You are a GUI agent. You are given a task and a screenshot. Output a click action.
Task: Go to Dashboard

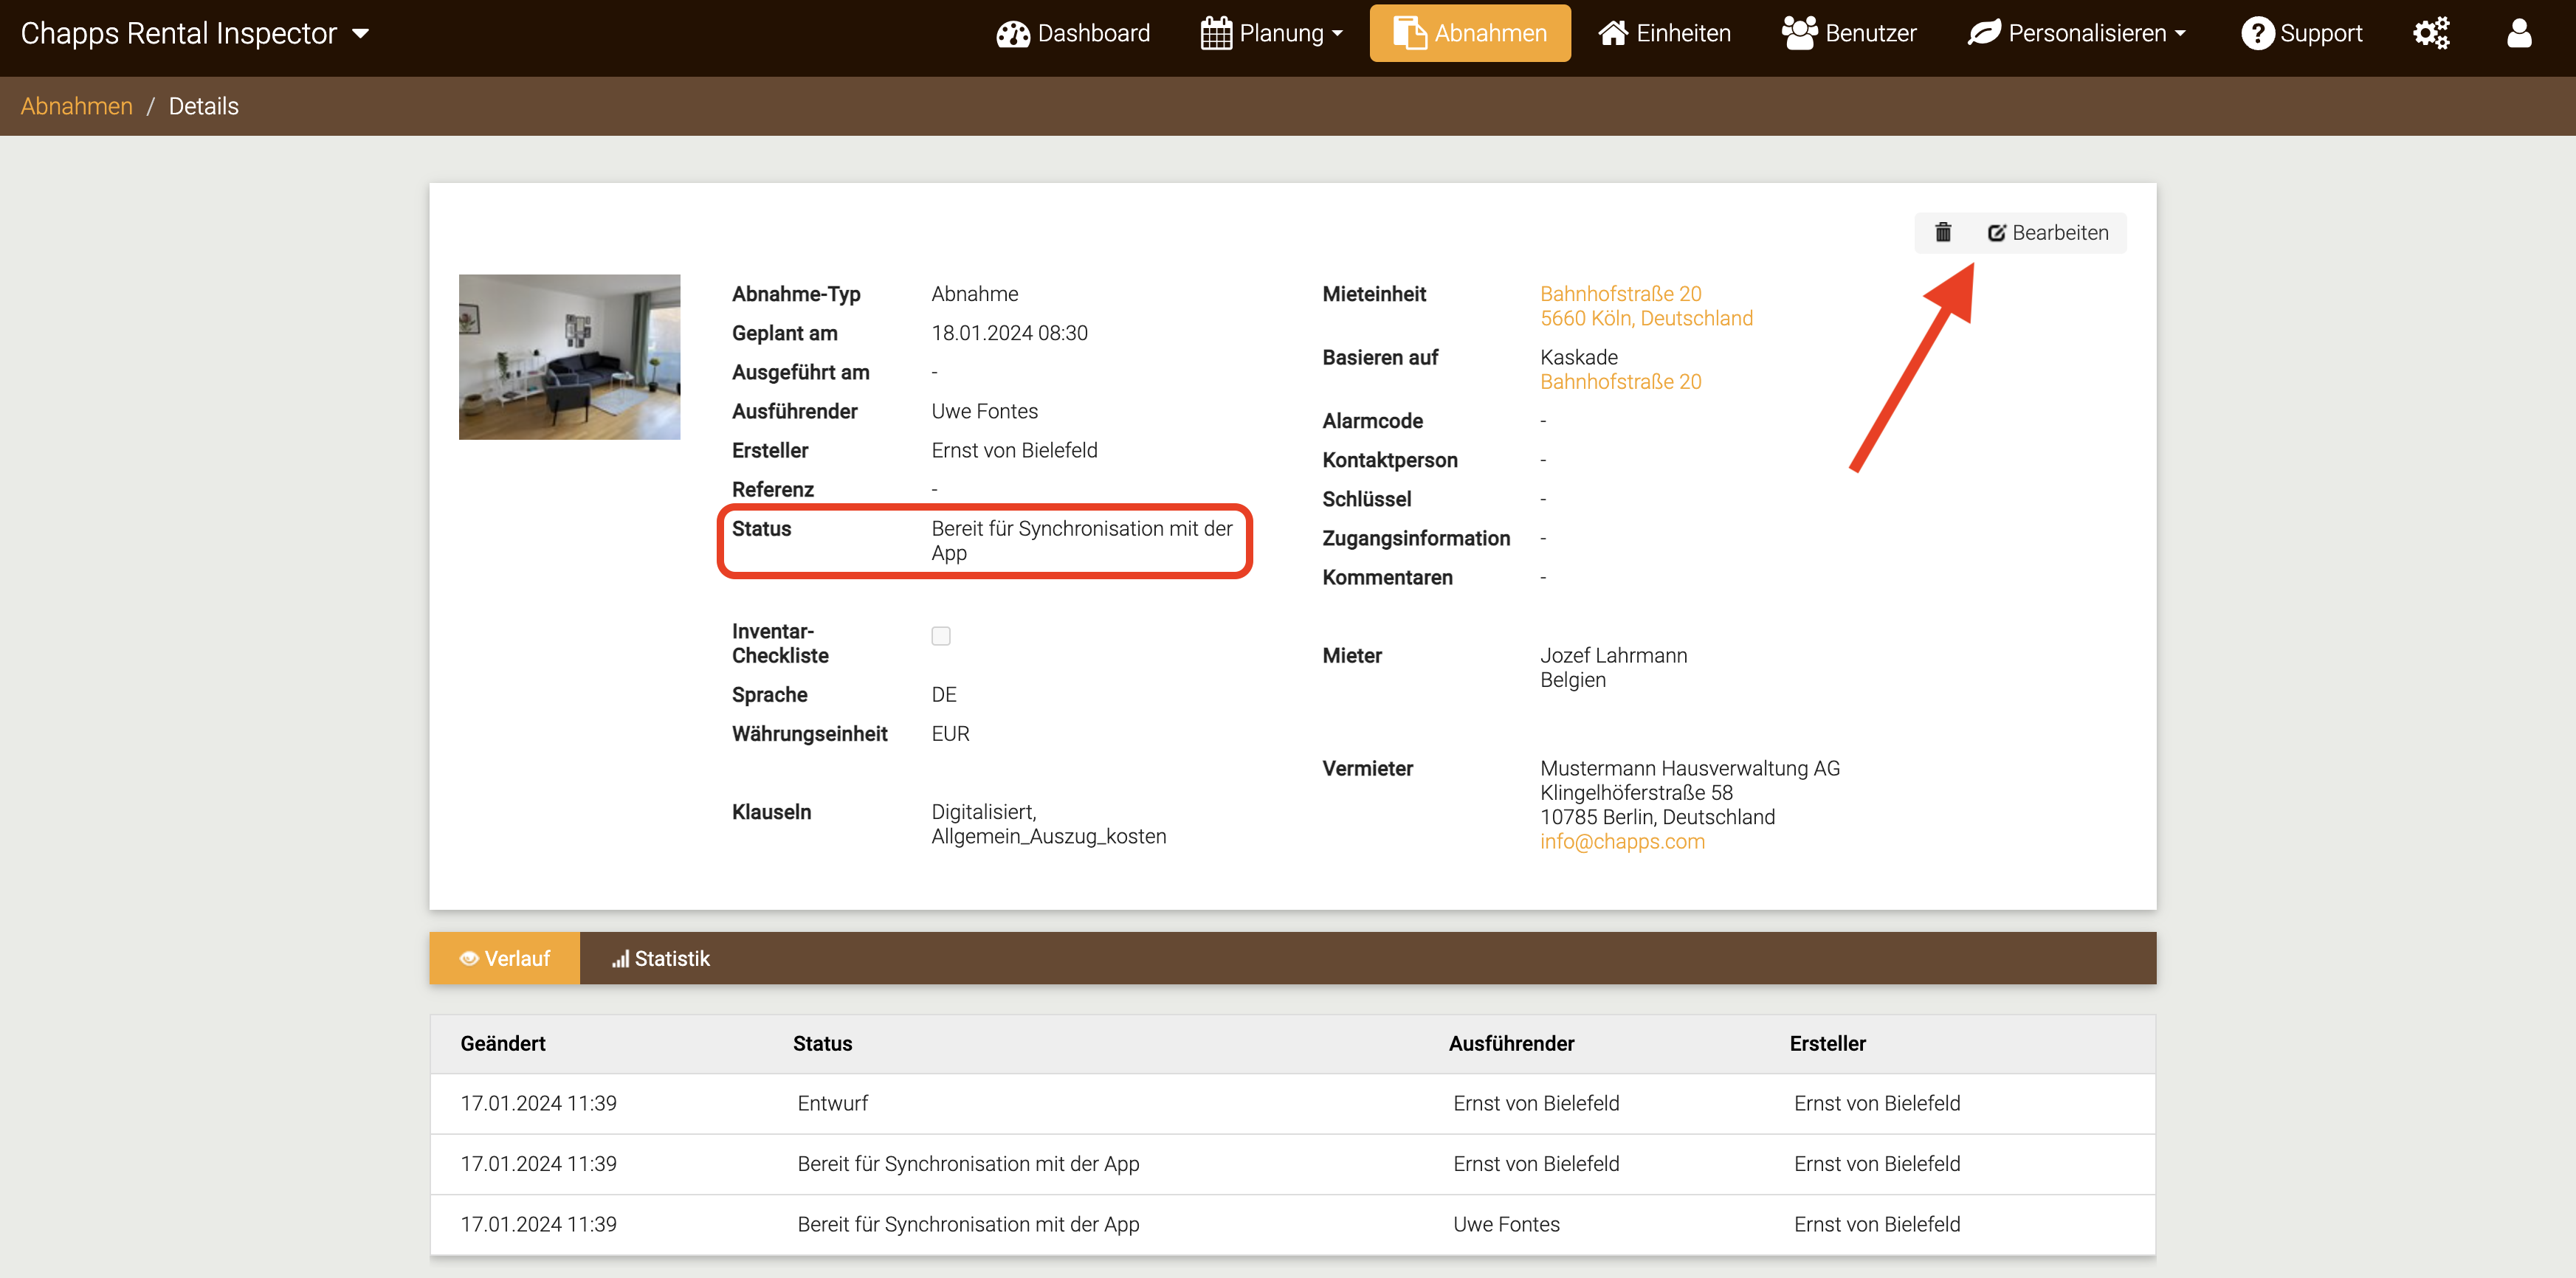click(x=1073, y=33)
